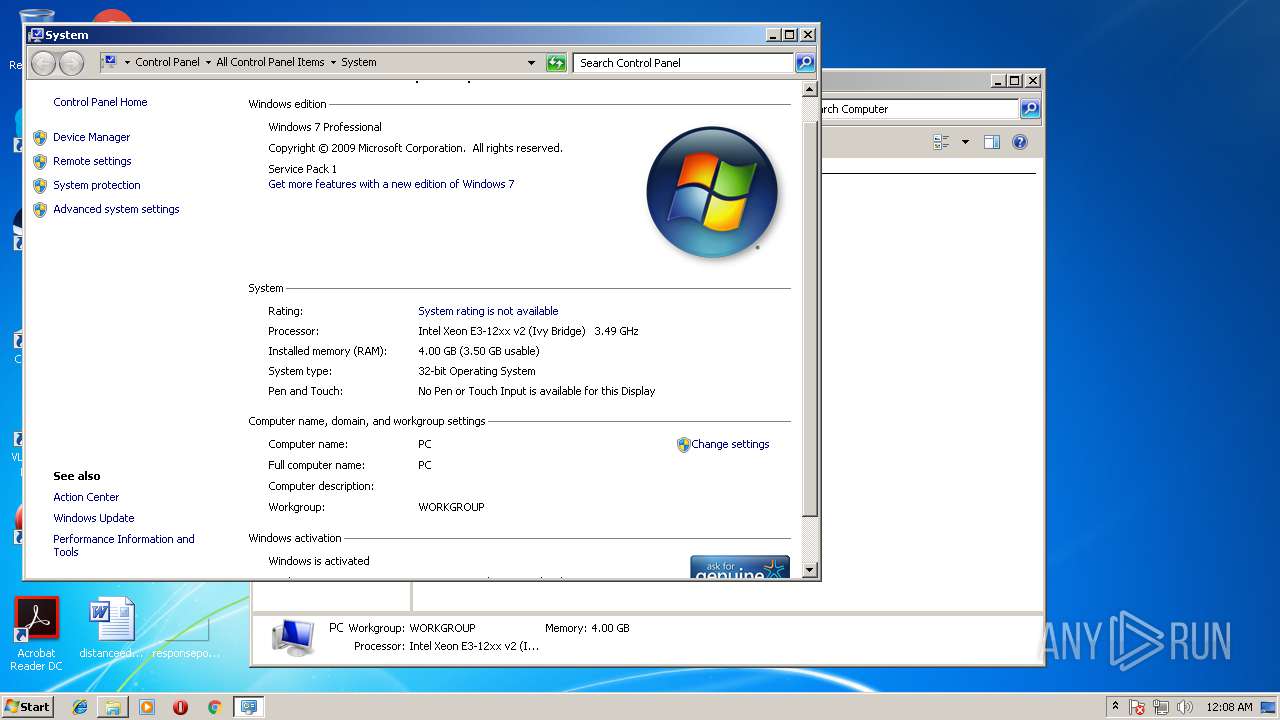Click the Search Control Panel magnifier
Image resolution: width=1280 pixels, height=720 pixels.
pos(805,63)
